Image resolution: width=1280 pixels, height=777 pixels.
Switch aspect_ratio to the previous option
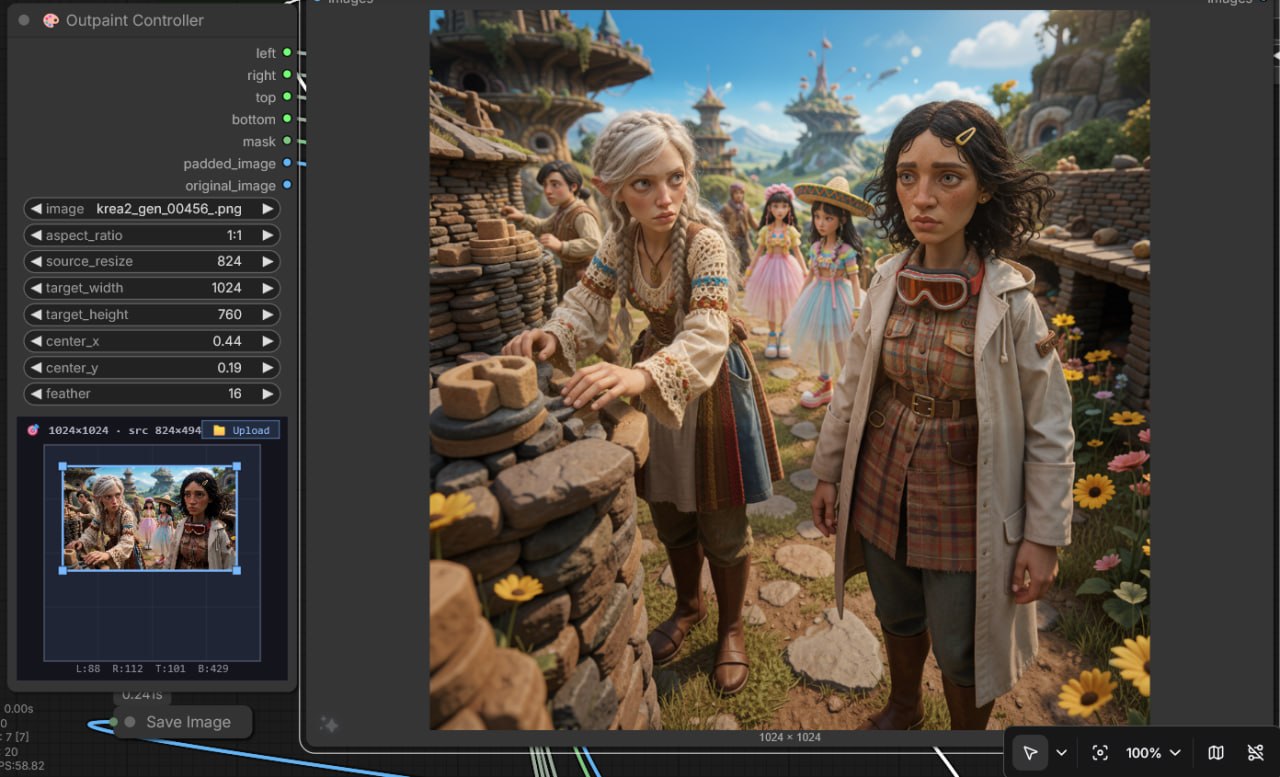(36, 235)
